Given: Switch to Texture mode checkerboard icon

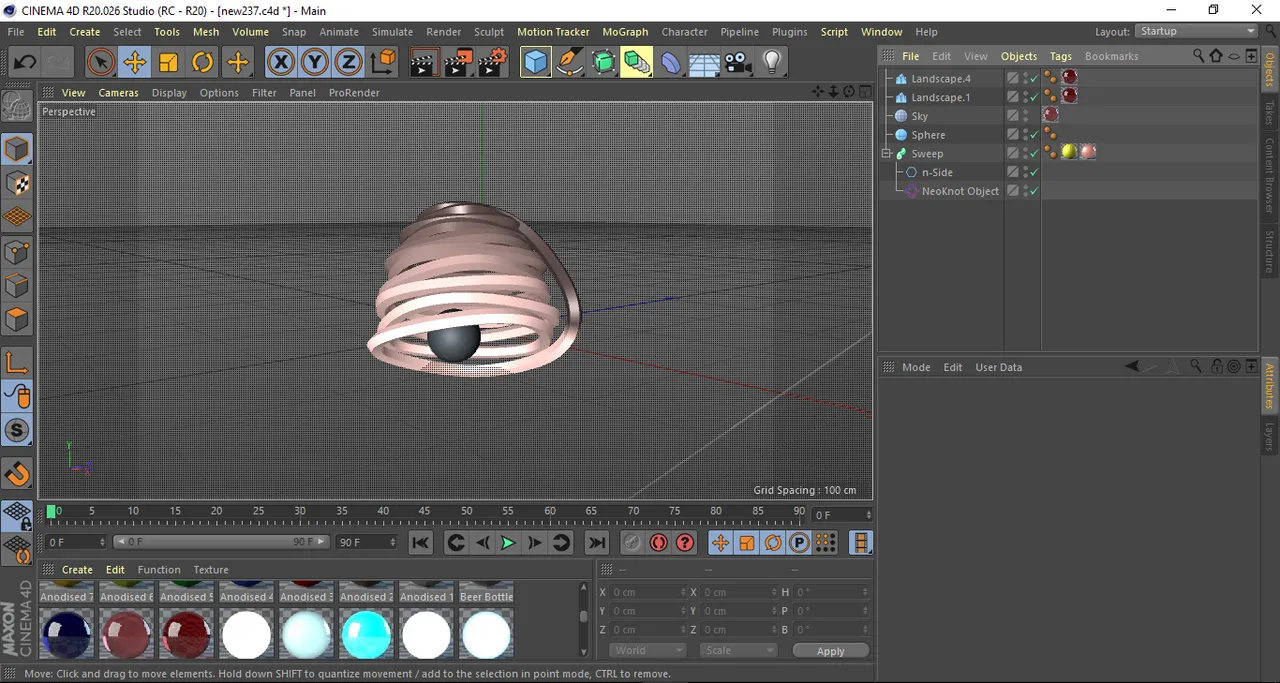Looking at the screenshot, I should tap(17, 184).
